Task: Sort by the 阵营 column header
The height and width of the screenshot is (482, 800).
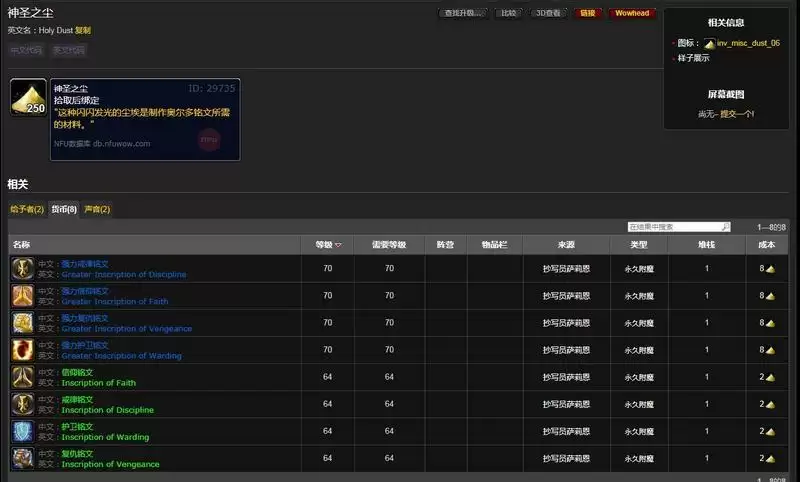Action: coord(445,245)
